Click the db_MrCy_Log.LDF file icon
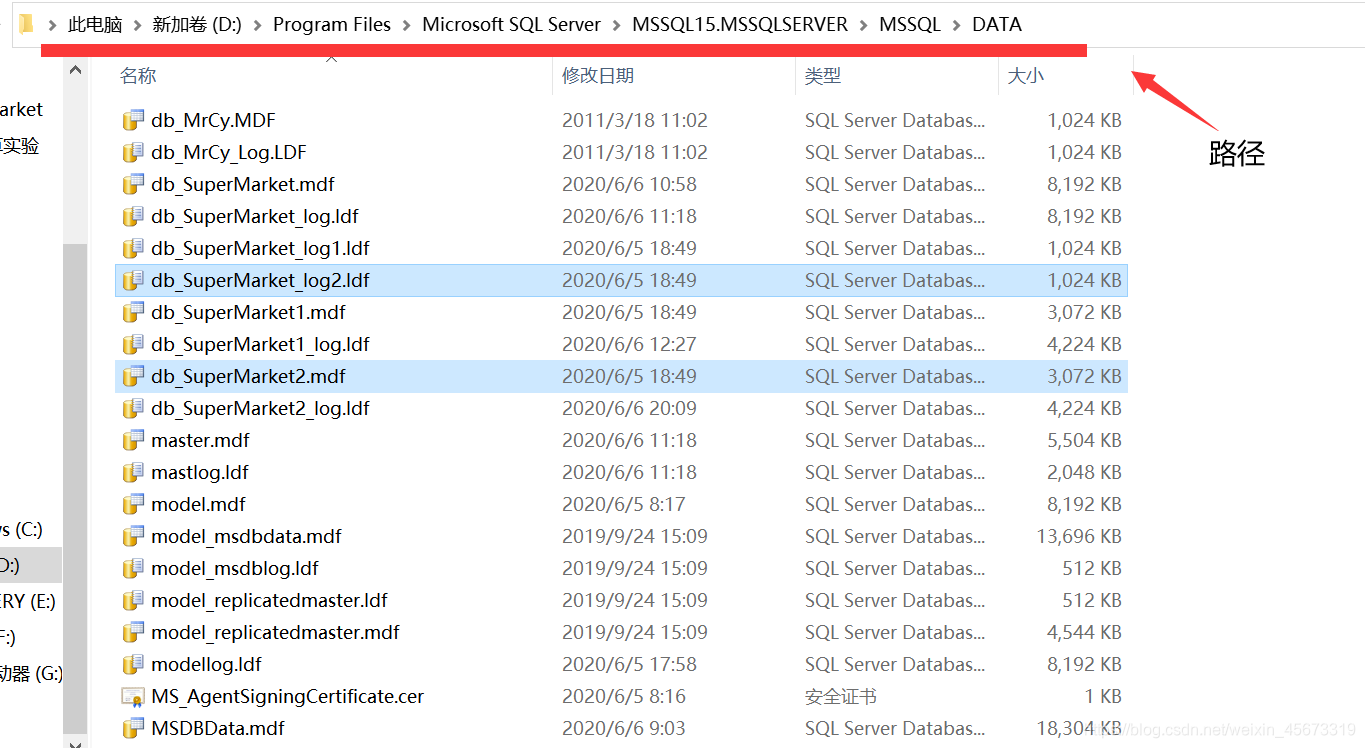Screen dimensions: 1365x748 [x=132, y=152]
